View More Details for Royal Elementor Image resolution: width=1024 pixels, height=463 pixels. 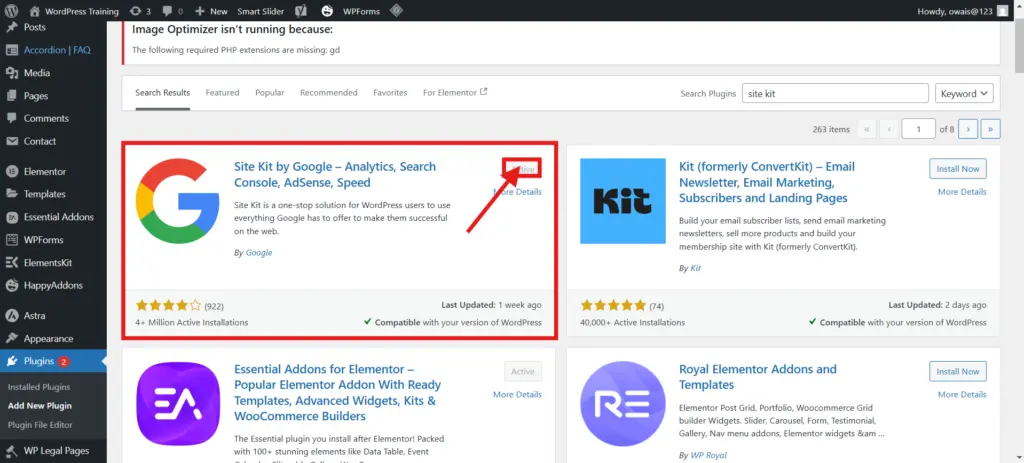point(962,394)
